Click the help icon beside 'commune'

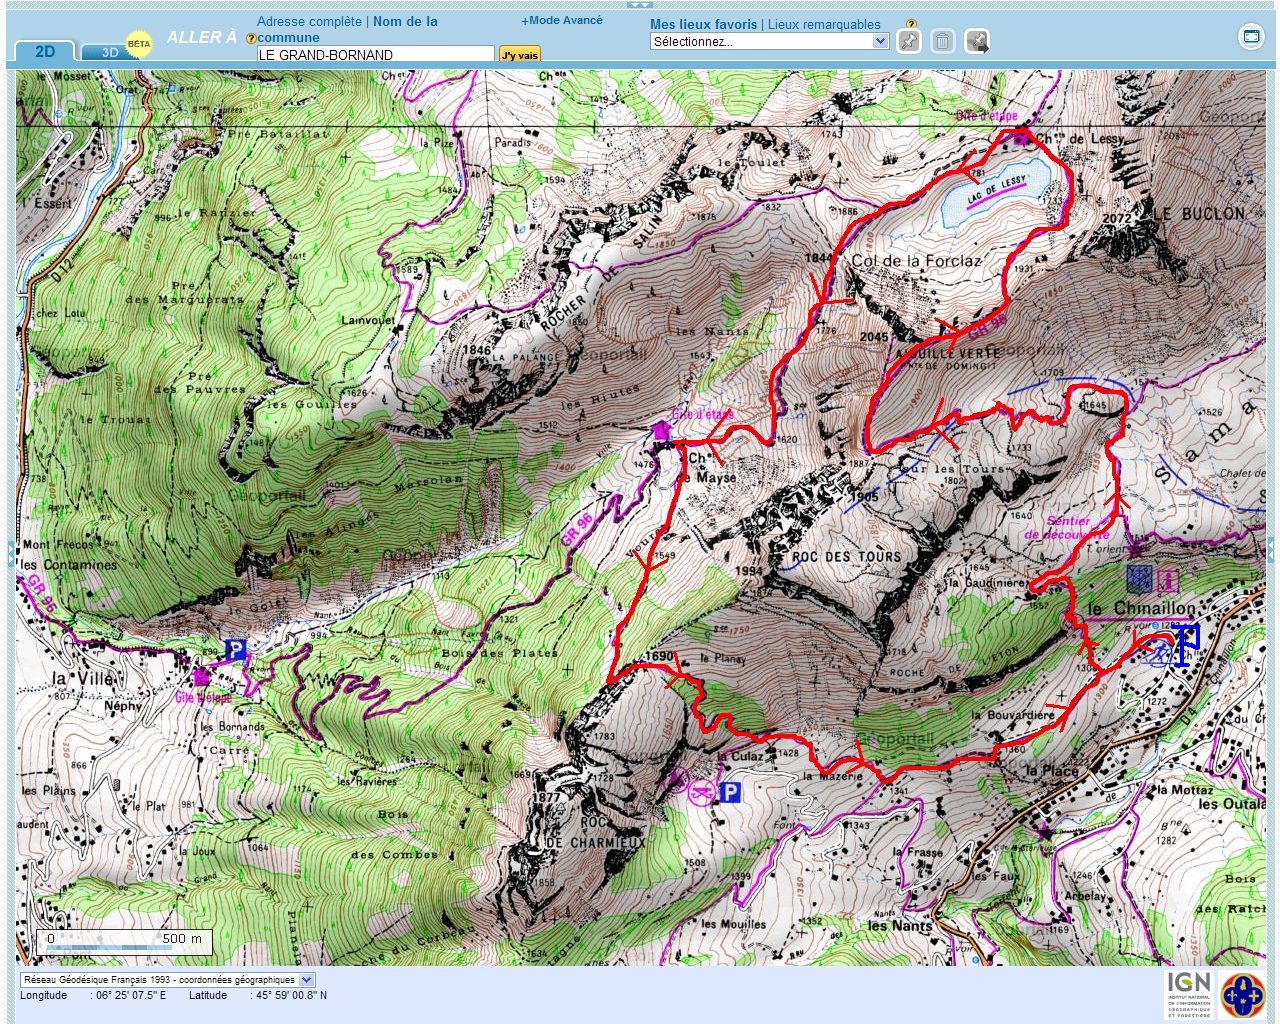pos(251,39)
